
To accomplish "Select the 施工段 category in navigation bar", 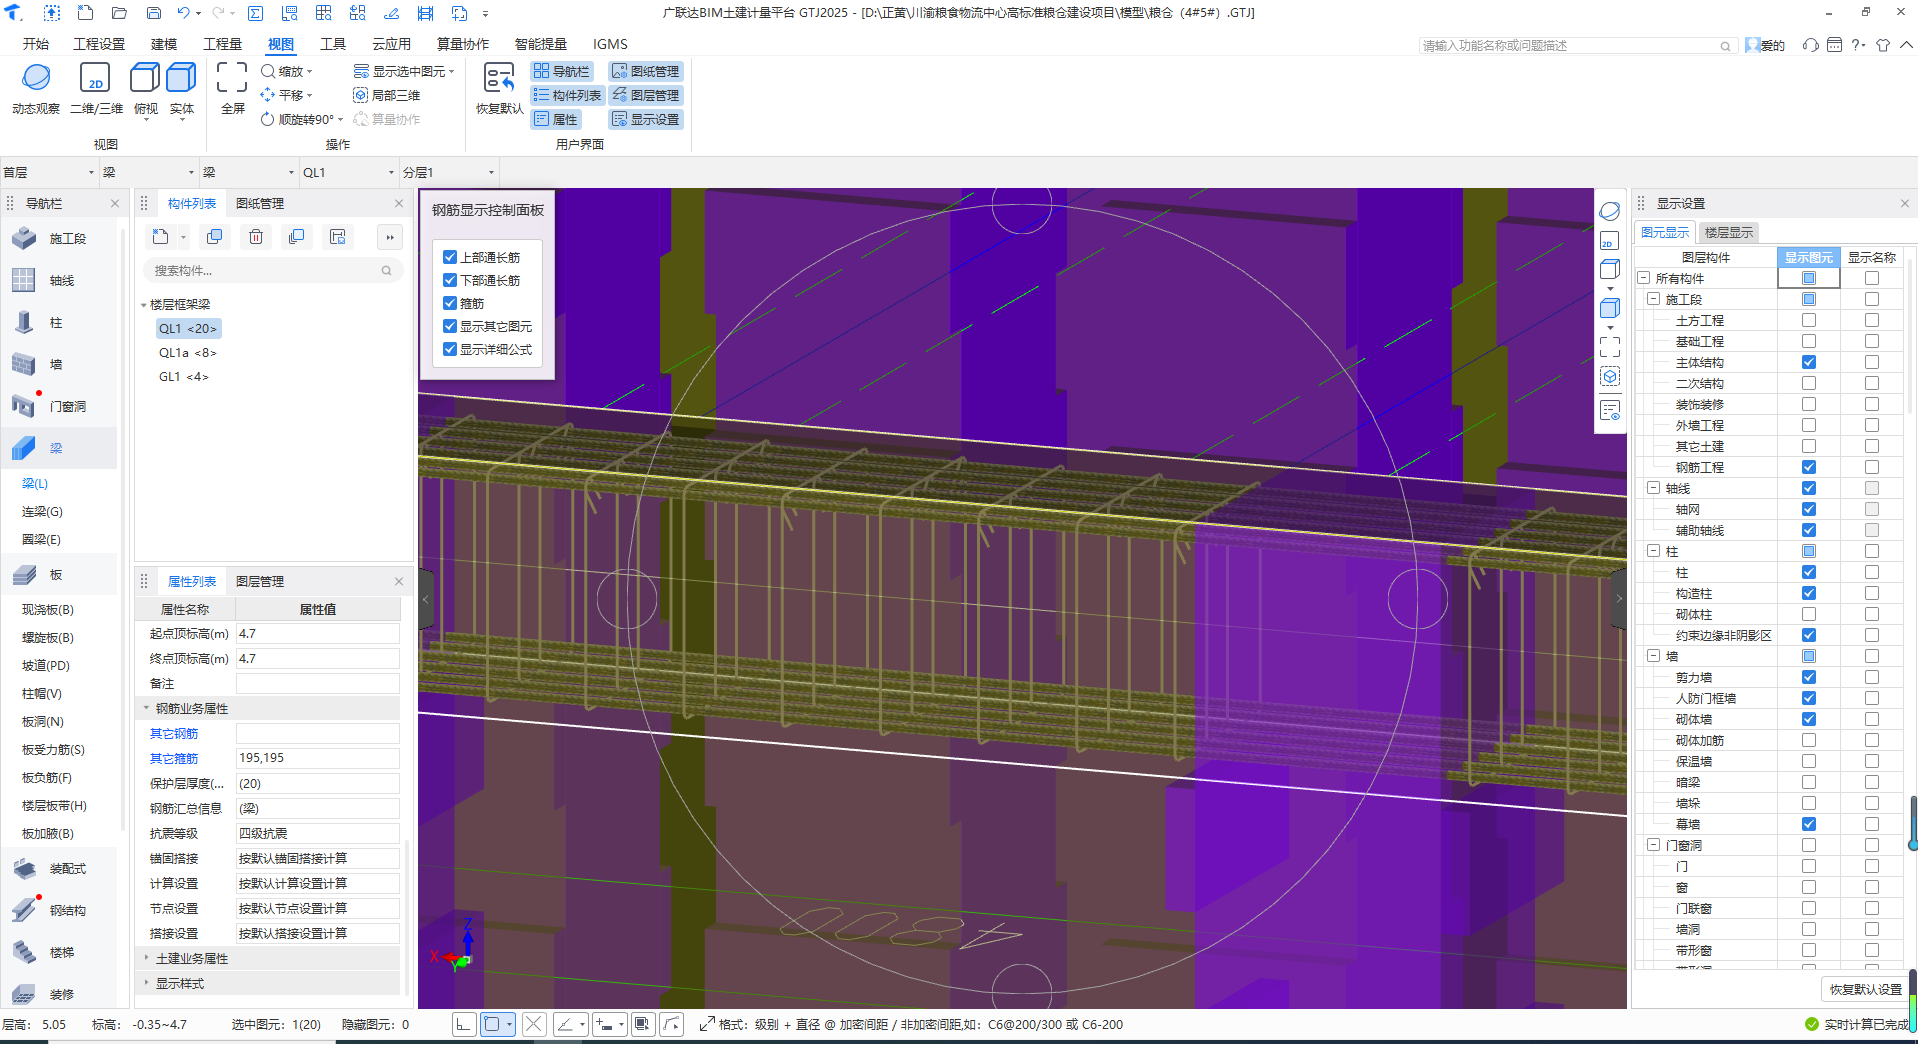I will [60, 239].
